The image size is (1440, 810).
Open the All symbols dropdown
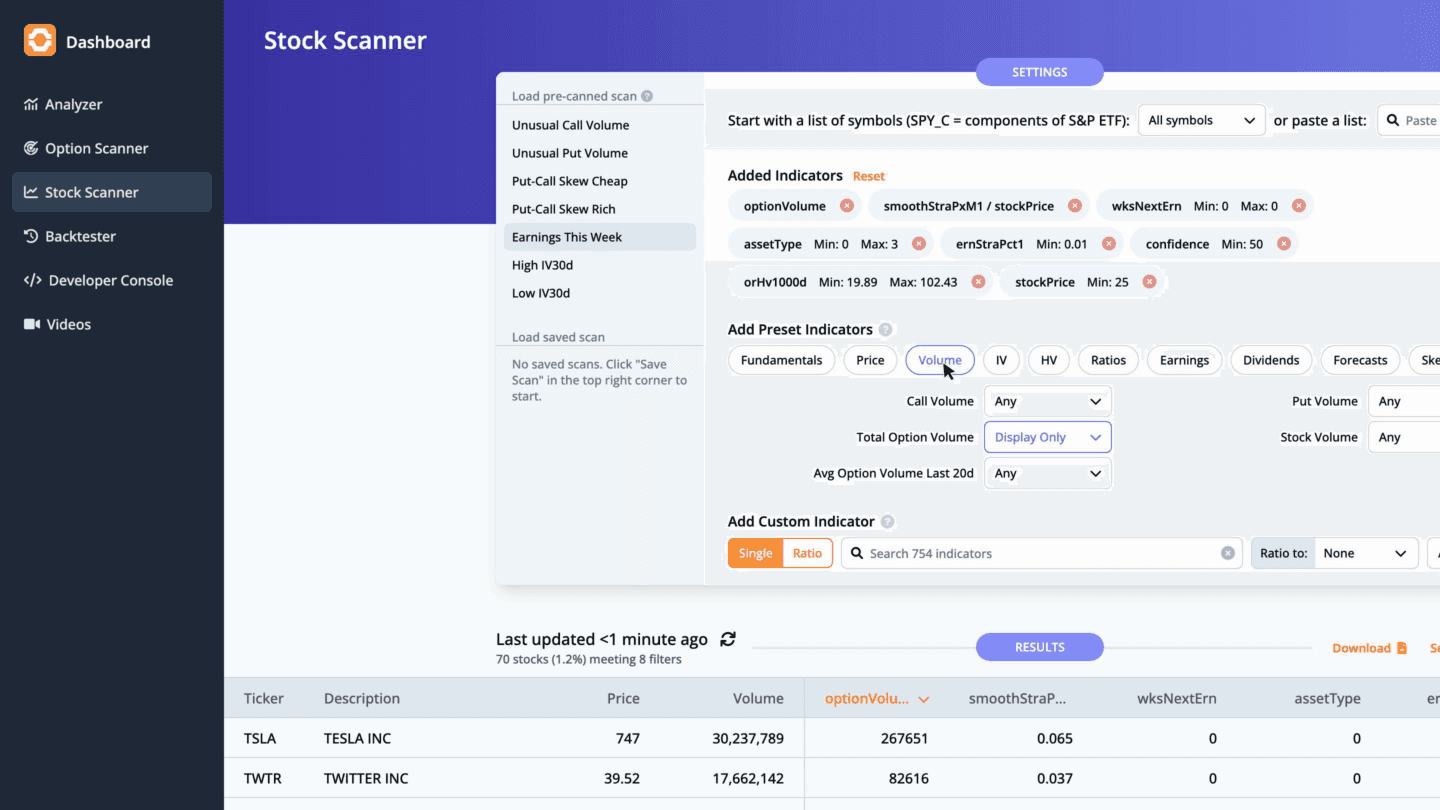[1202, 120]
